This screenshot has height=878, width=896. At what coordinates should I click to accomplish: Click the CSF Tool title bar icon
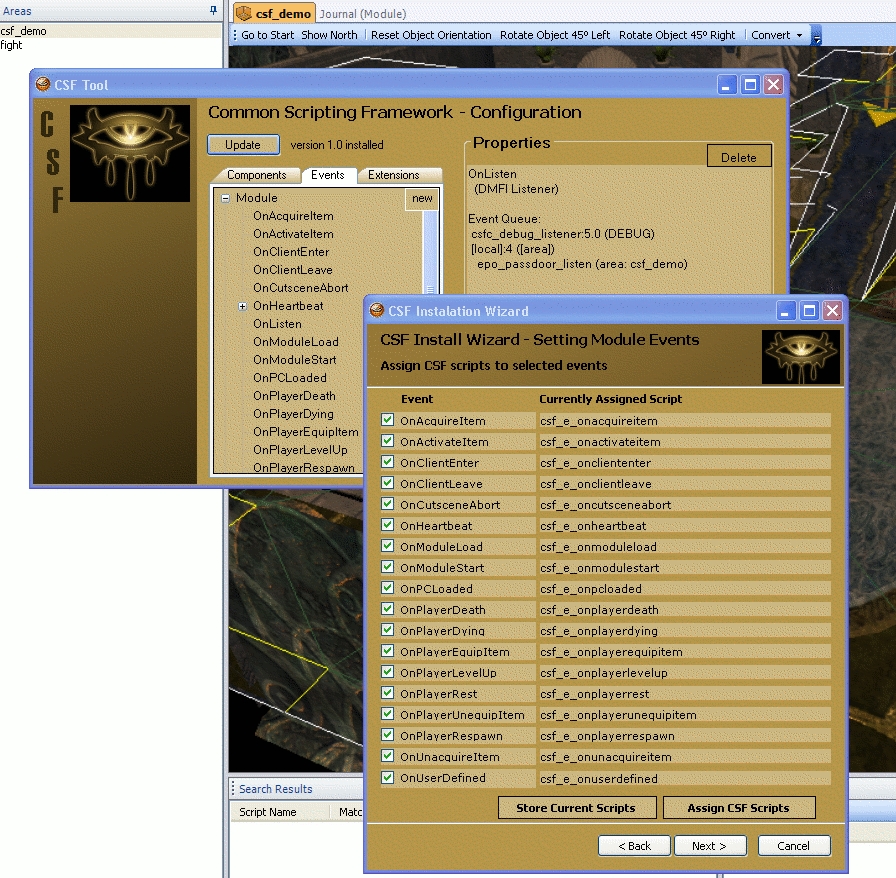point(43,85)
